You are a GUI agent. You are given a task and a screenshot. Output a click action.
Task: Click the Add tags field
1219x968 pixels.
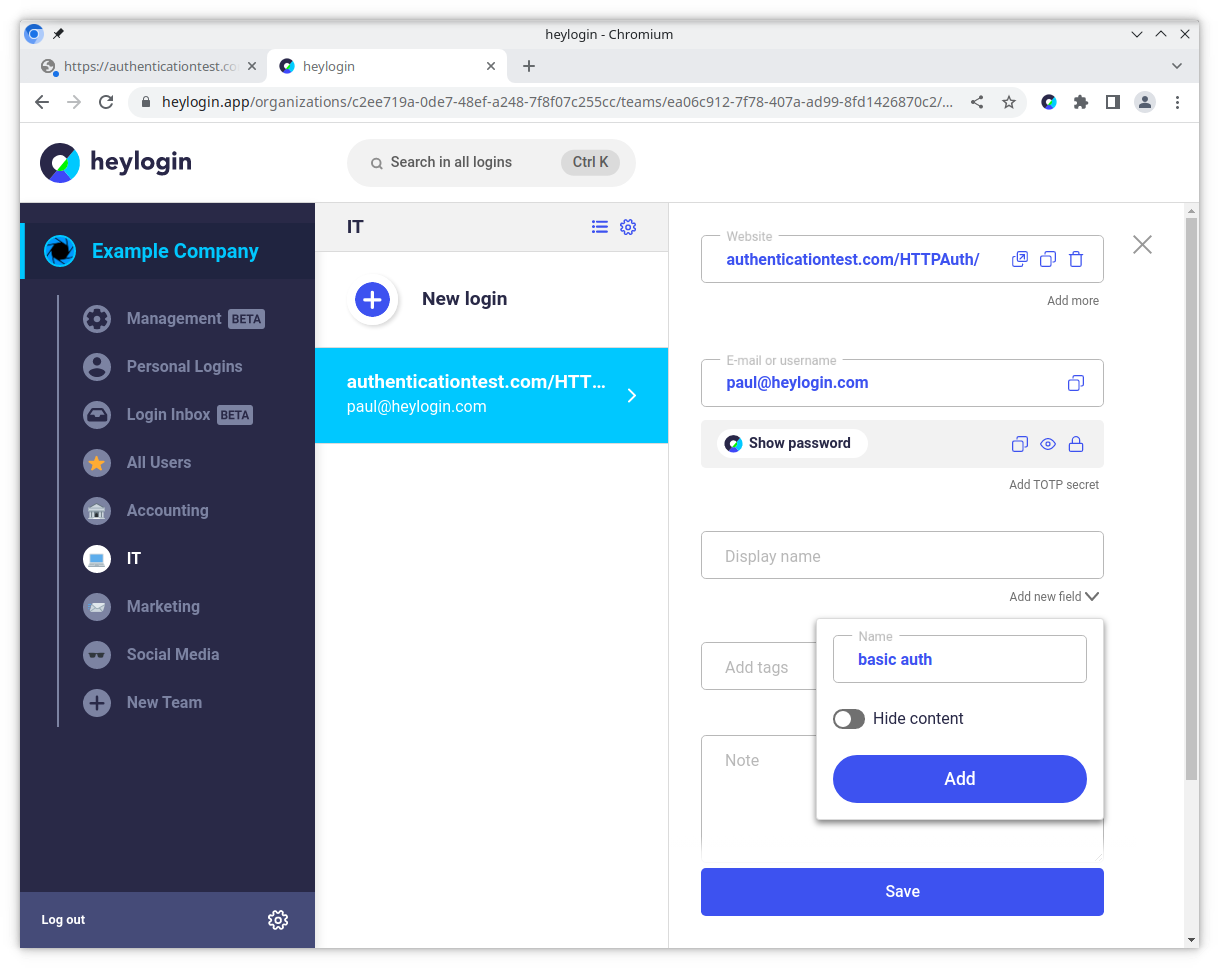(x=758, y=666)
